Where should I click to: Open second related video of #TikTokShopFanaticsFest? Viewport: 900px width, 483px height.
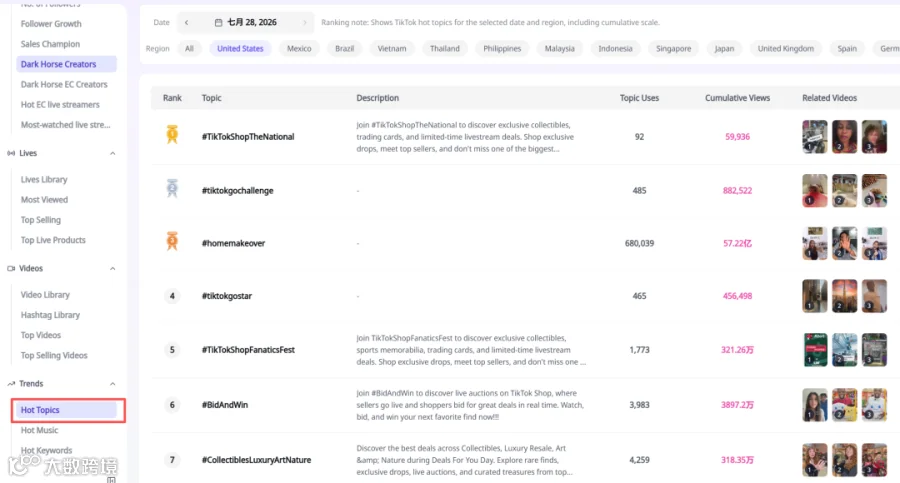coord(844,350)
